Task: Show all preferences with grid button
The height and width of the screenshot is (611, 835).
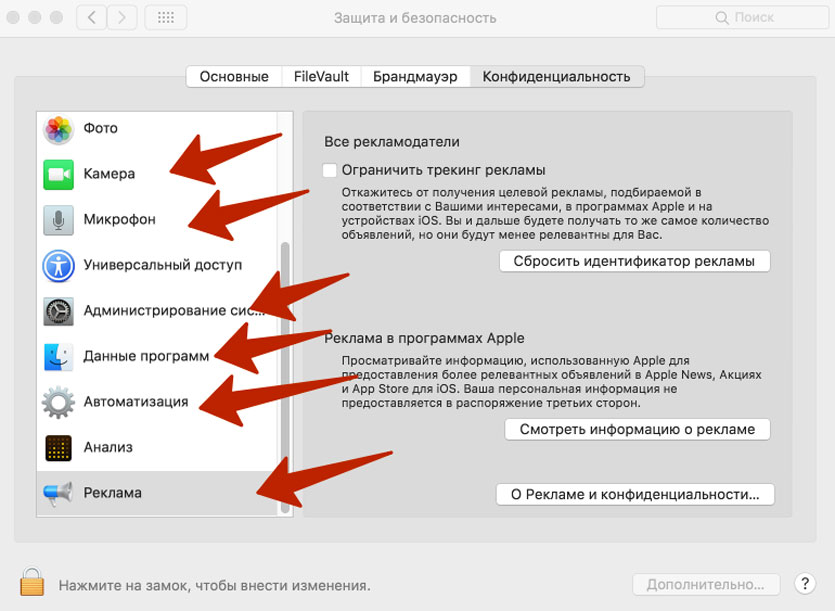Action: coord(166,18)
